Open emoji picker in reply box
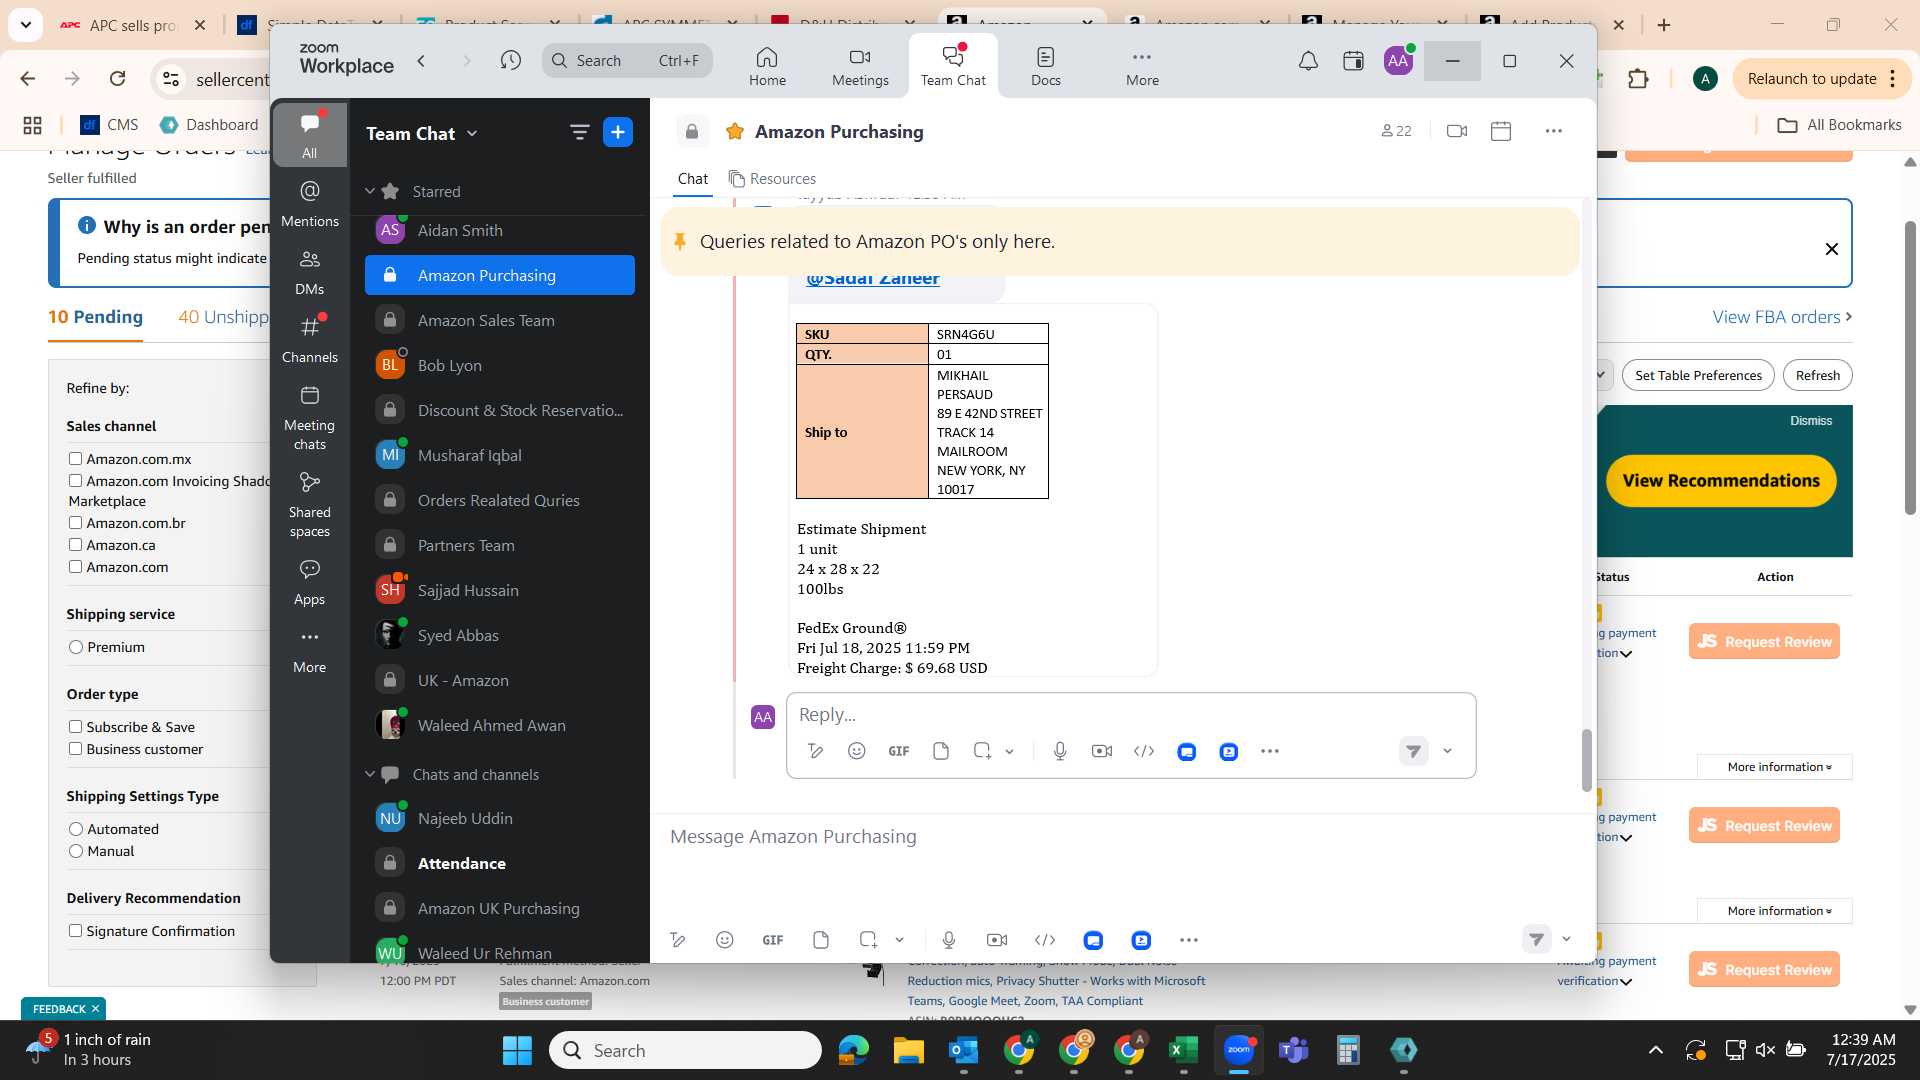The height and width of the screenshot is (1080, 1920). [x=857, y=751]
